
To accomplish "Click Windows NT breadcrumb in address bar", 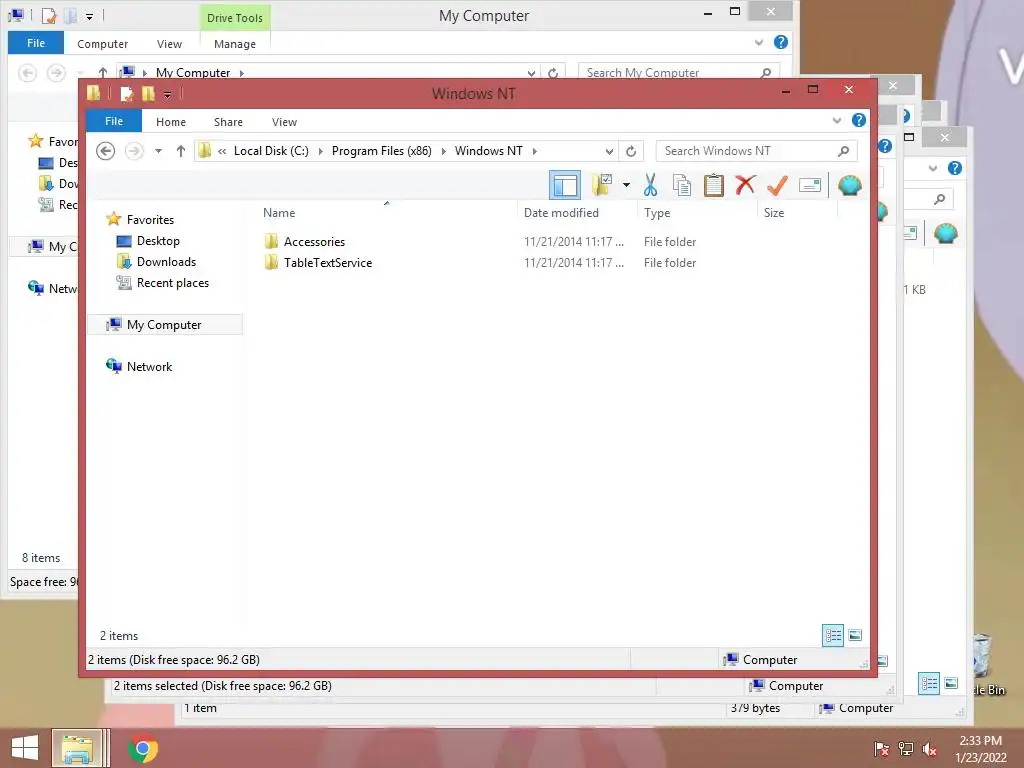I will click(x=488, y=151).
